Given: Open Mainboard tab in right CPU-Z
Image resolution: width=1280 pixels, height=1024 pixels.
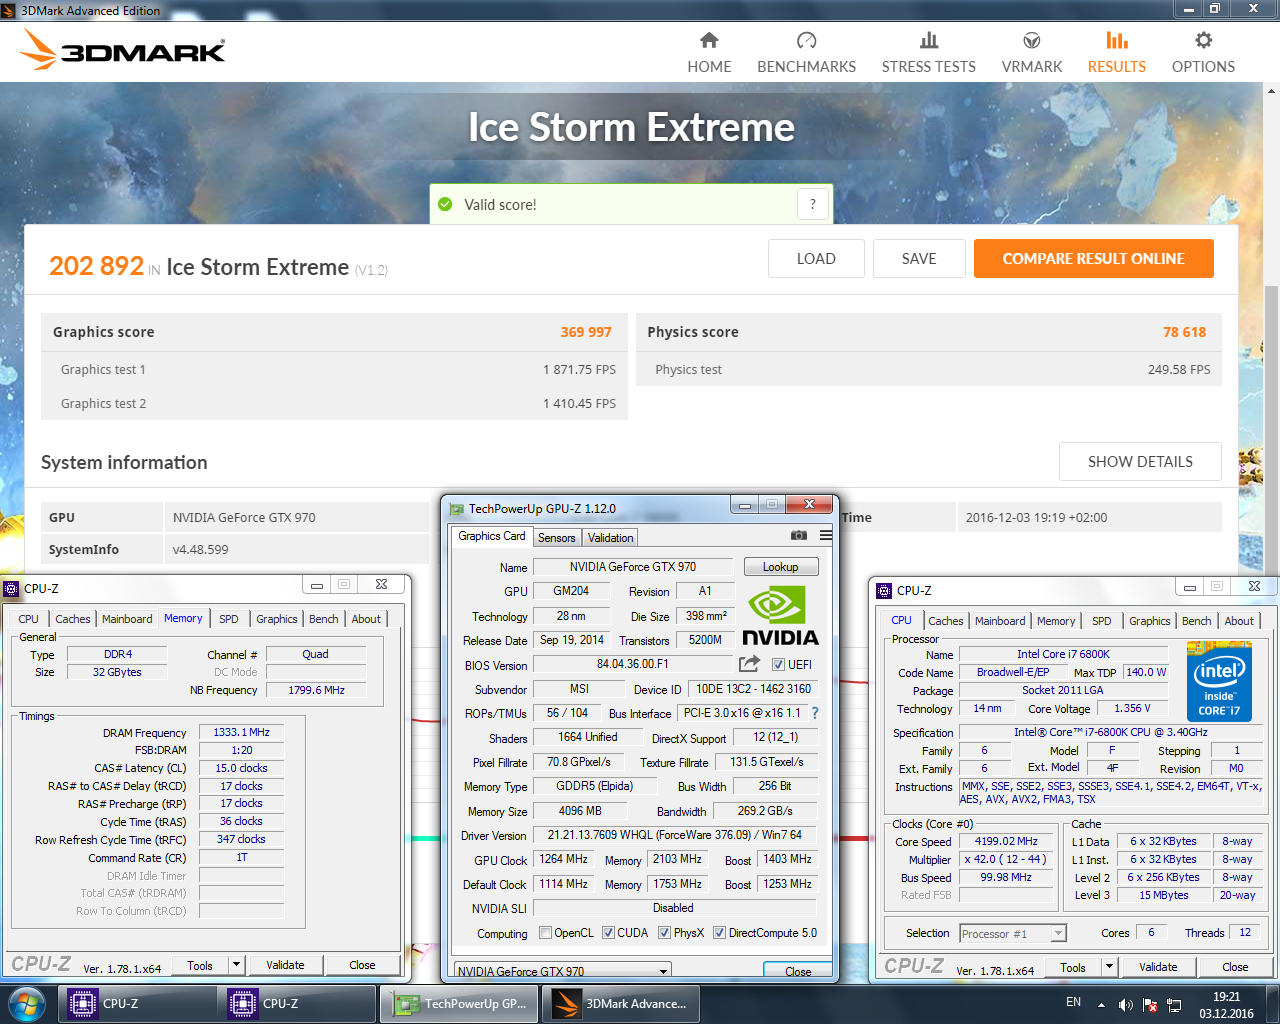Looking at the screenshot, I should [1000, 621].
